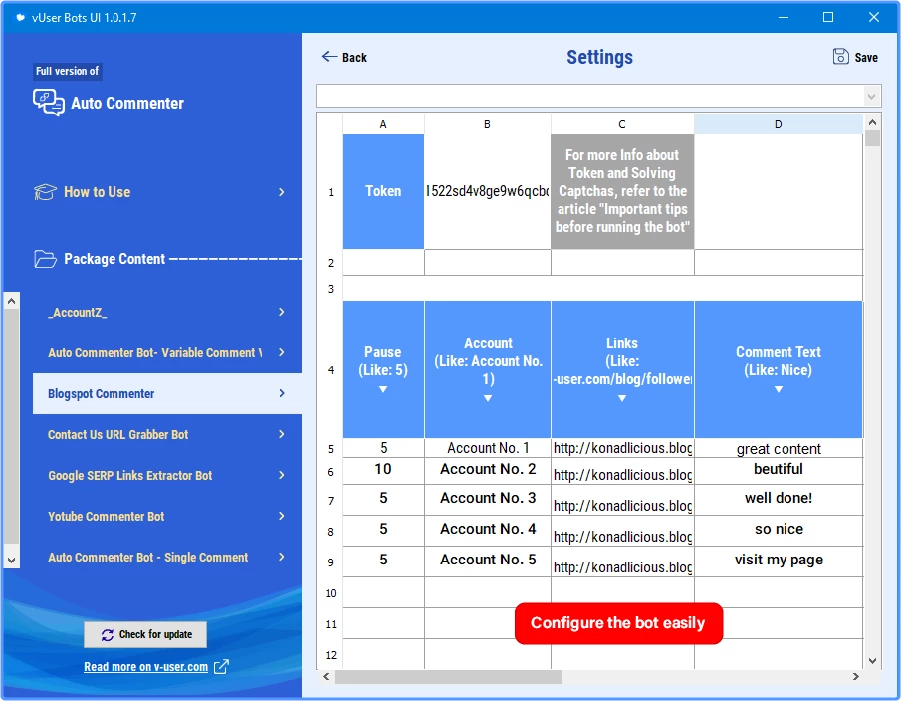The height and width of the screenshot is (701, 901).
Task: Click the Auto Commenter chat bubbles logo
Action: 49,103
